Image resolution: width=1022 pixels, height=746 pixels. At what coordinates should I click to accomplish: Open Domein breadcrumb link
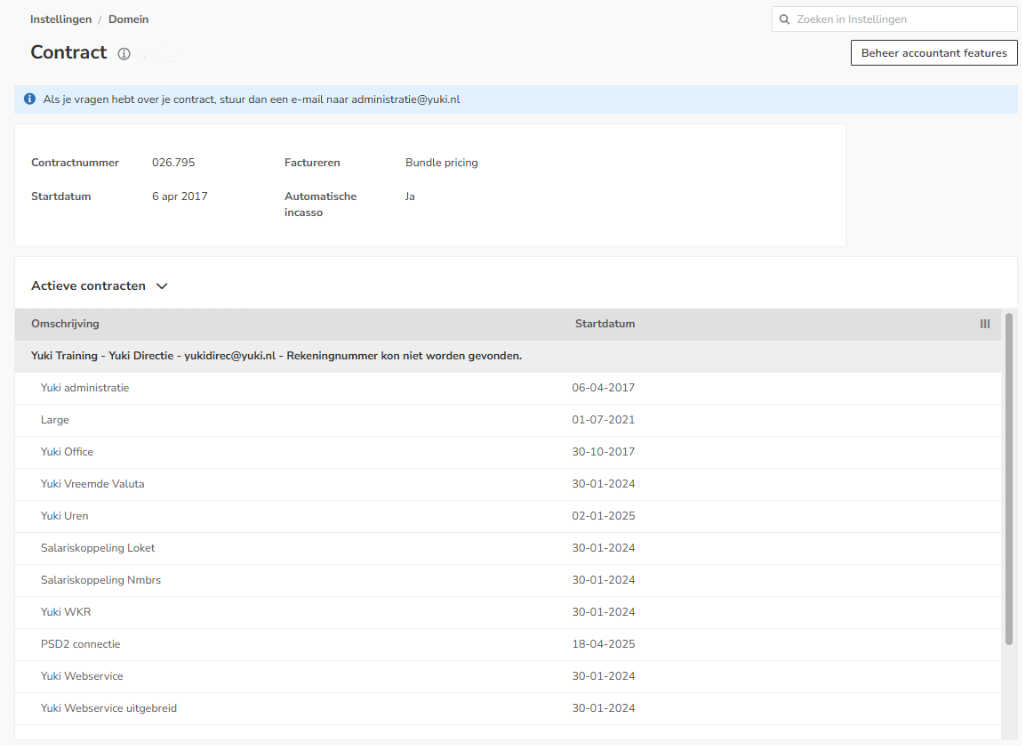click(x=128, y=20)
